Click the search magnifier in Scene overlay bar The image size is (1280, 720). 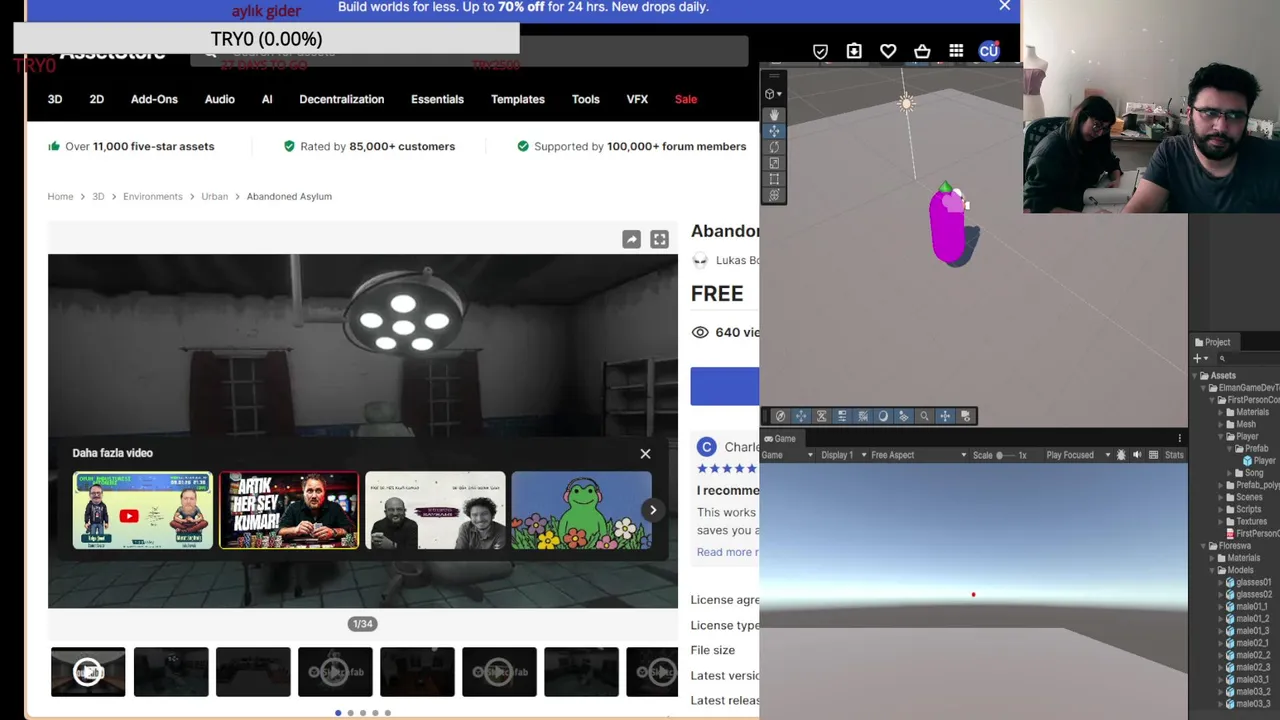point(924,416)
